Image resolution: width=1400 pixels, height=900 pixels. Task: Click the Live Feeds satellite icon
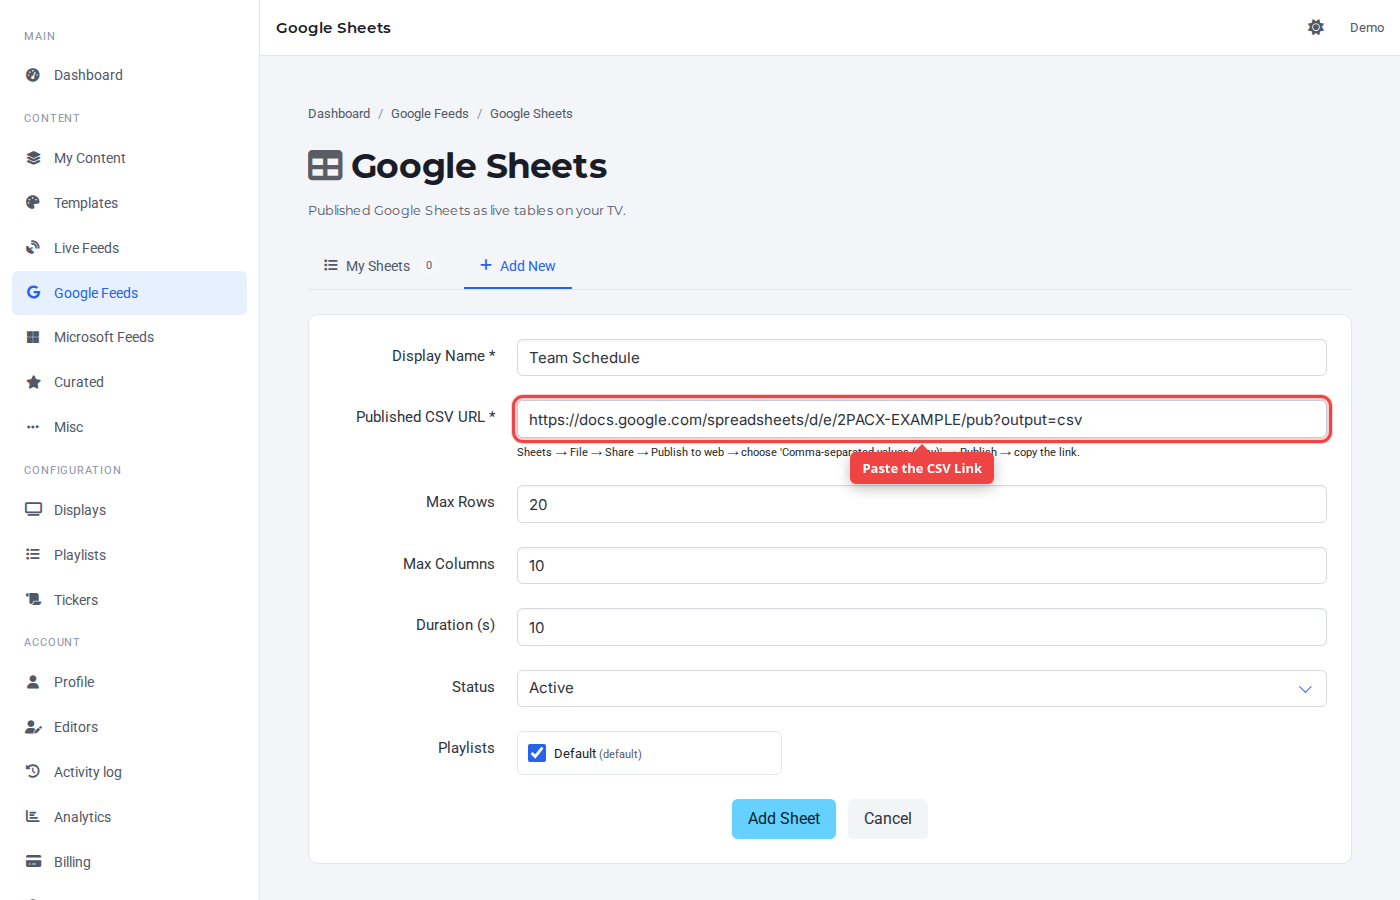click(x=33, y=248)
